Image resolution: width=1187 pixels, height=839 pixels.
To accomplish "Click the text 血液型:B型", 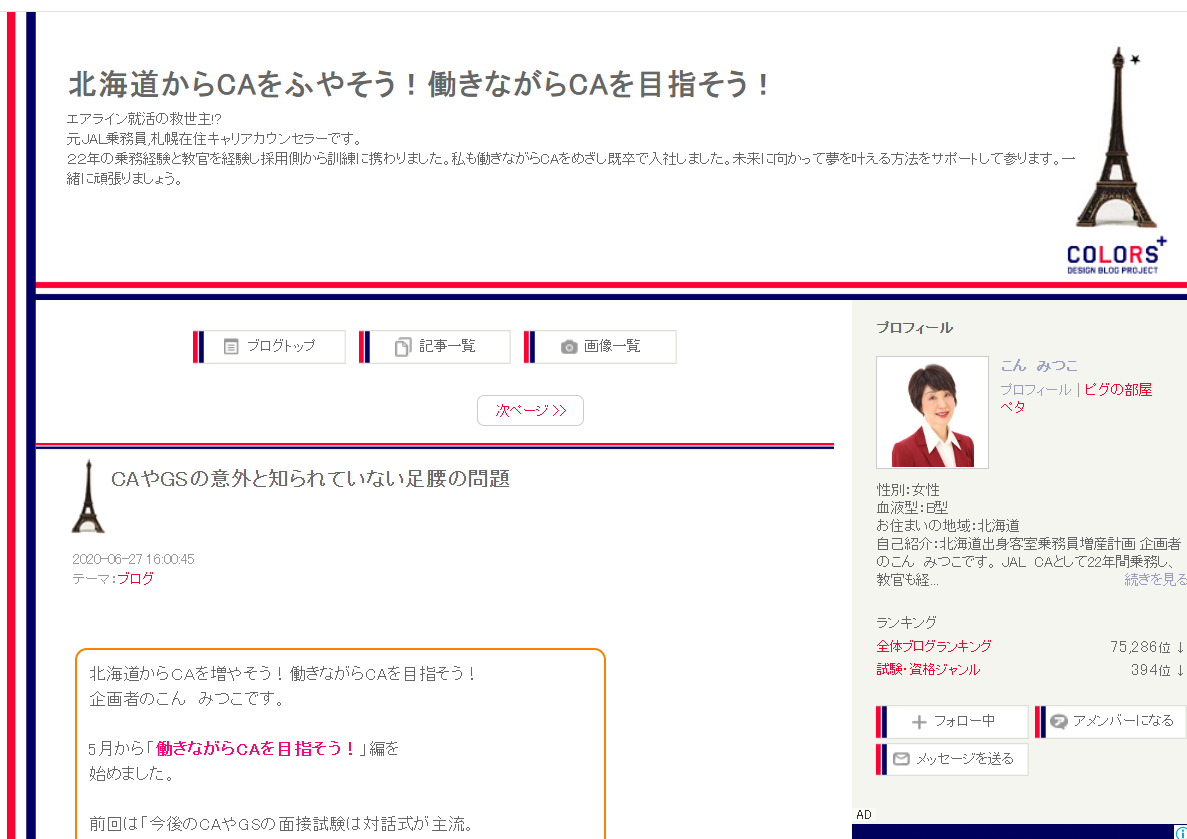I will pos(912,507).
